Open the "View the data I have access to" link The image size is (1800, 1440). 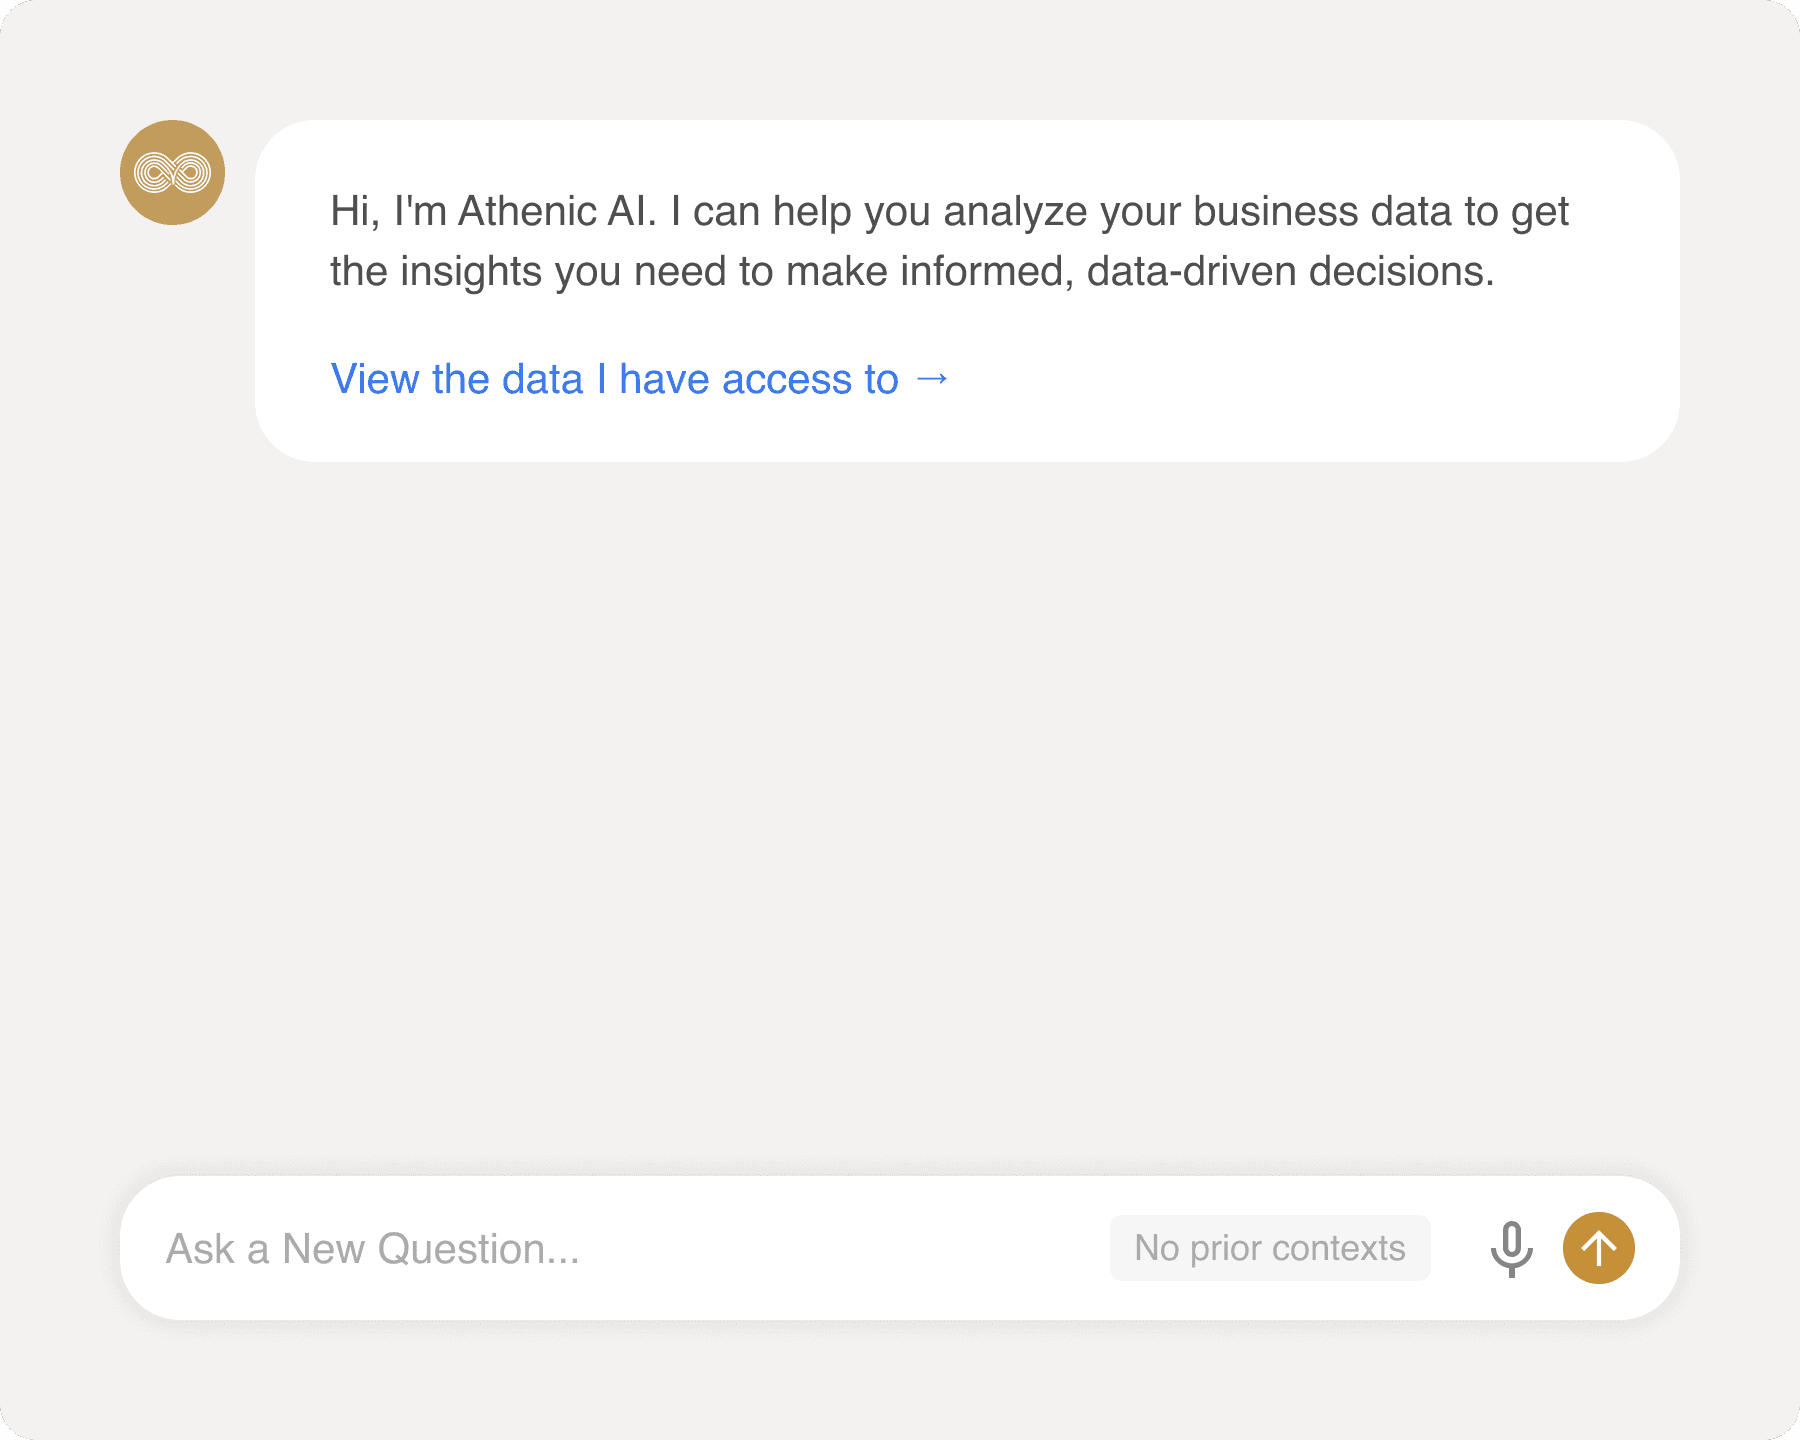pyautogui.click(x=640, y=380)
